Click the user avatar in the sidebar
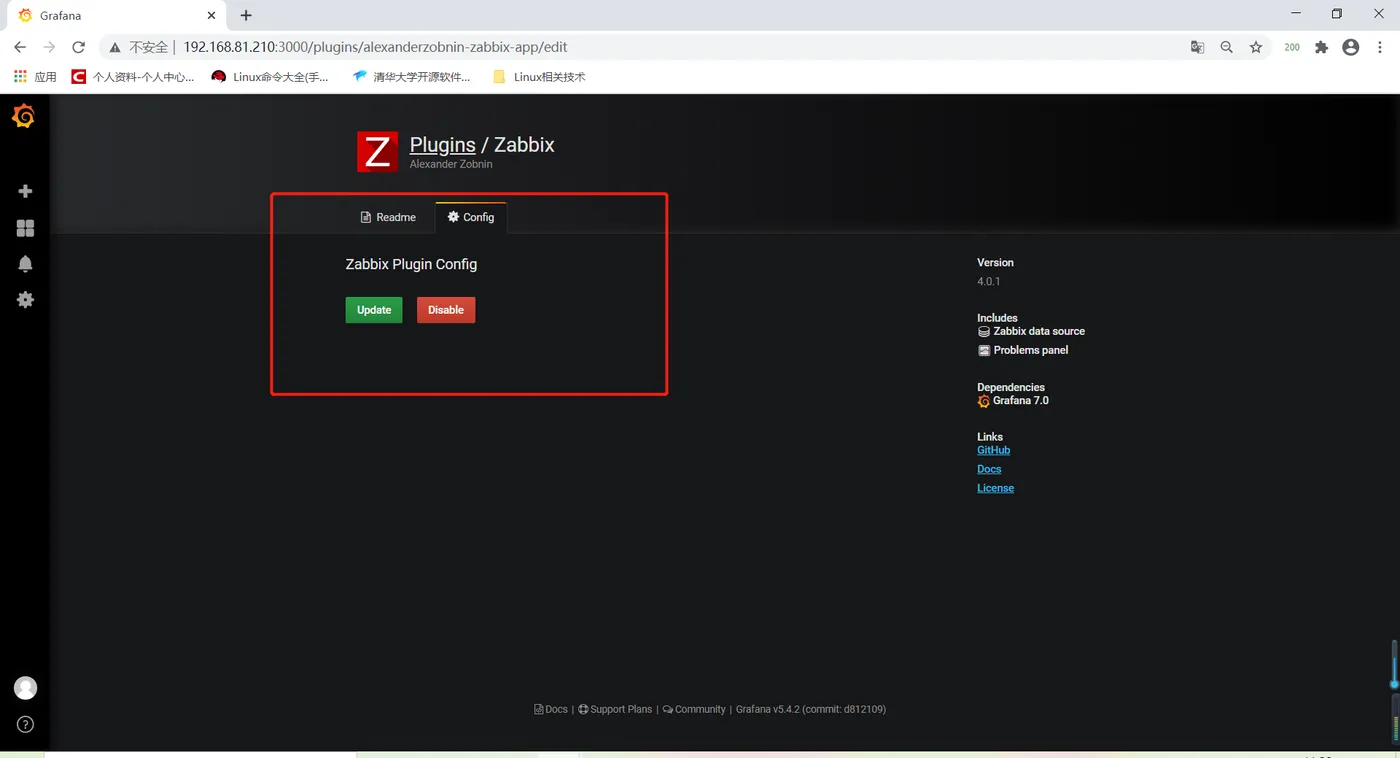Viewport: 1400px width, 758px height. click(x=25, y=688)
